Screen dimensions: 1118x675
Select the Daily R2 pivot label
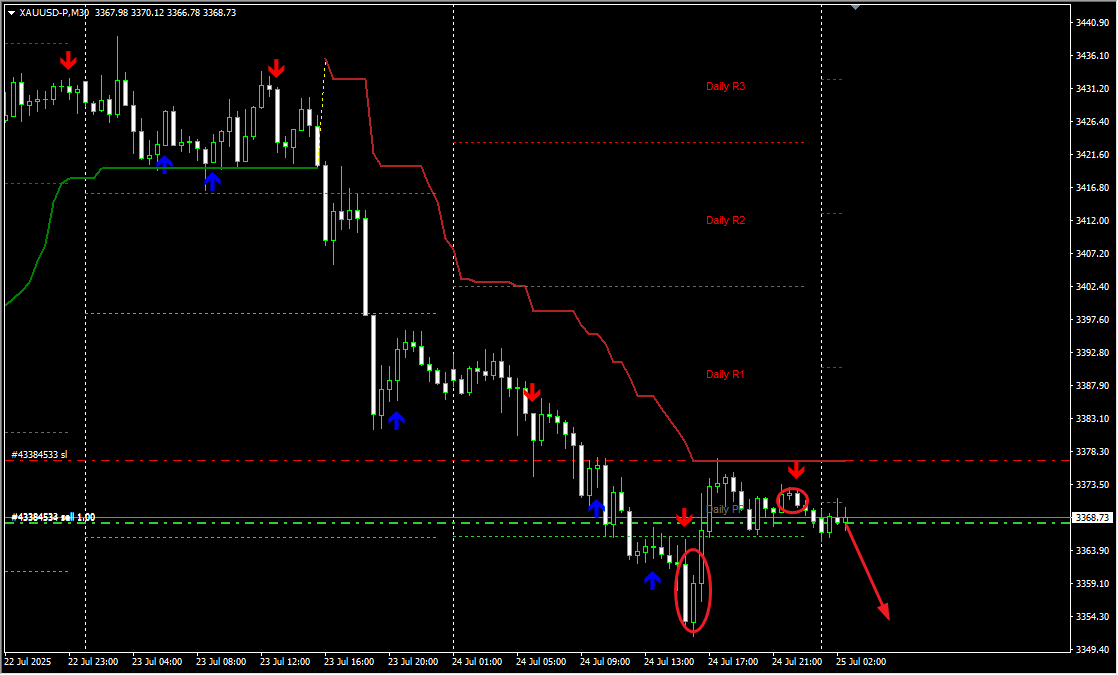726,221
